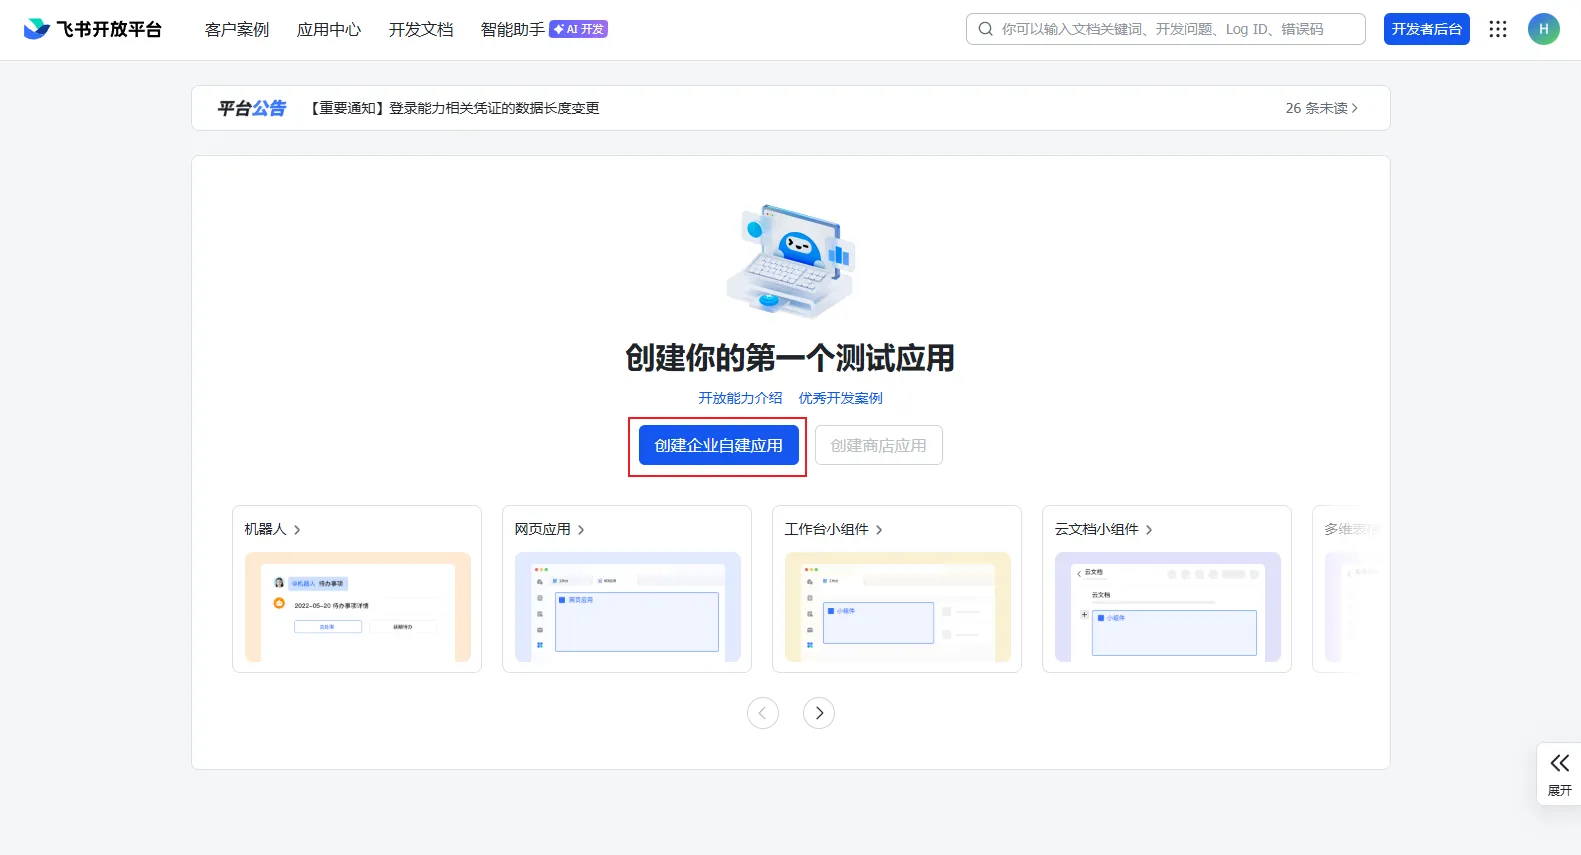This screenshot has height=855, width=1581.
Task: Open the 优秀开发案例 link
Action: 840,398
